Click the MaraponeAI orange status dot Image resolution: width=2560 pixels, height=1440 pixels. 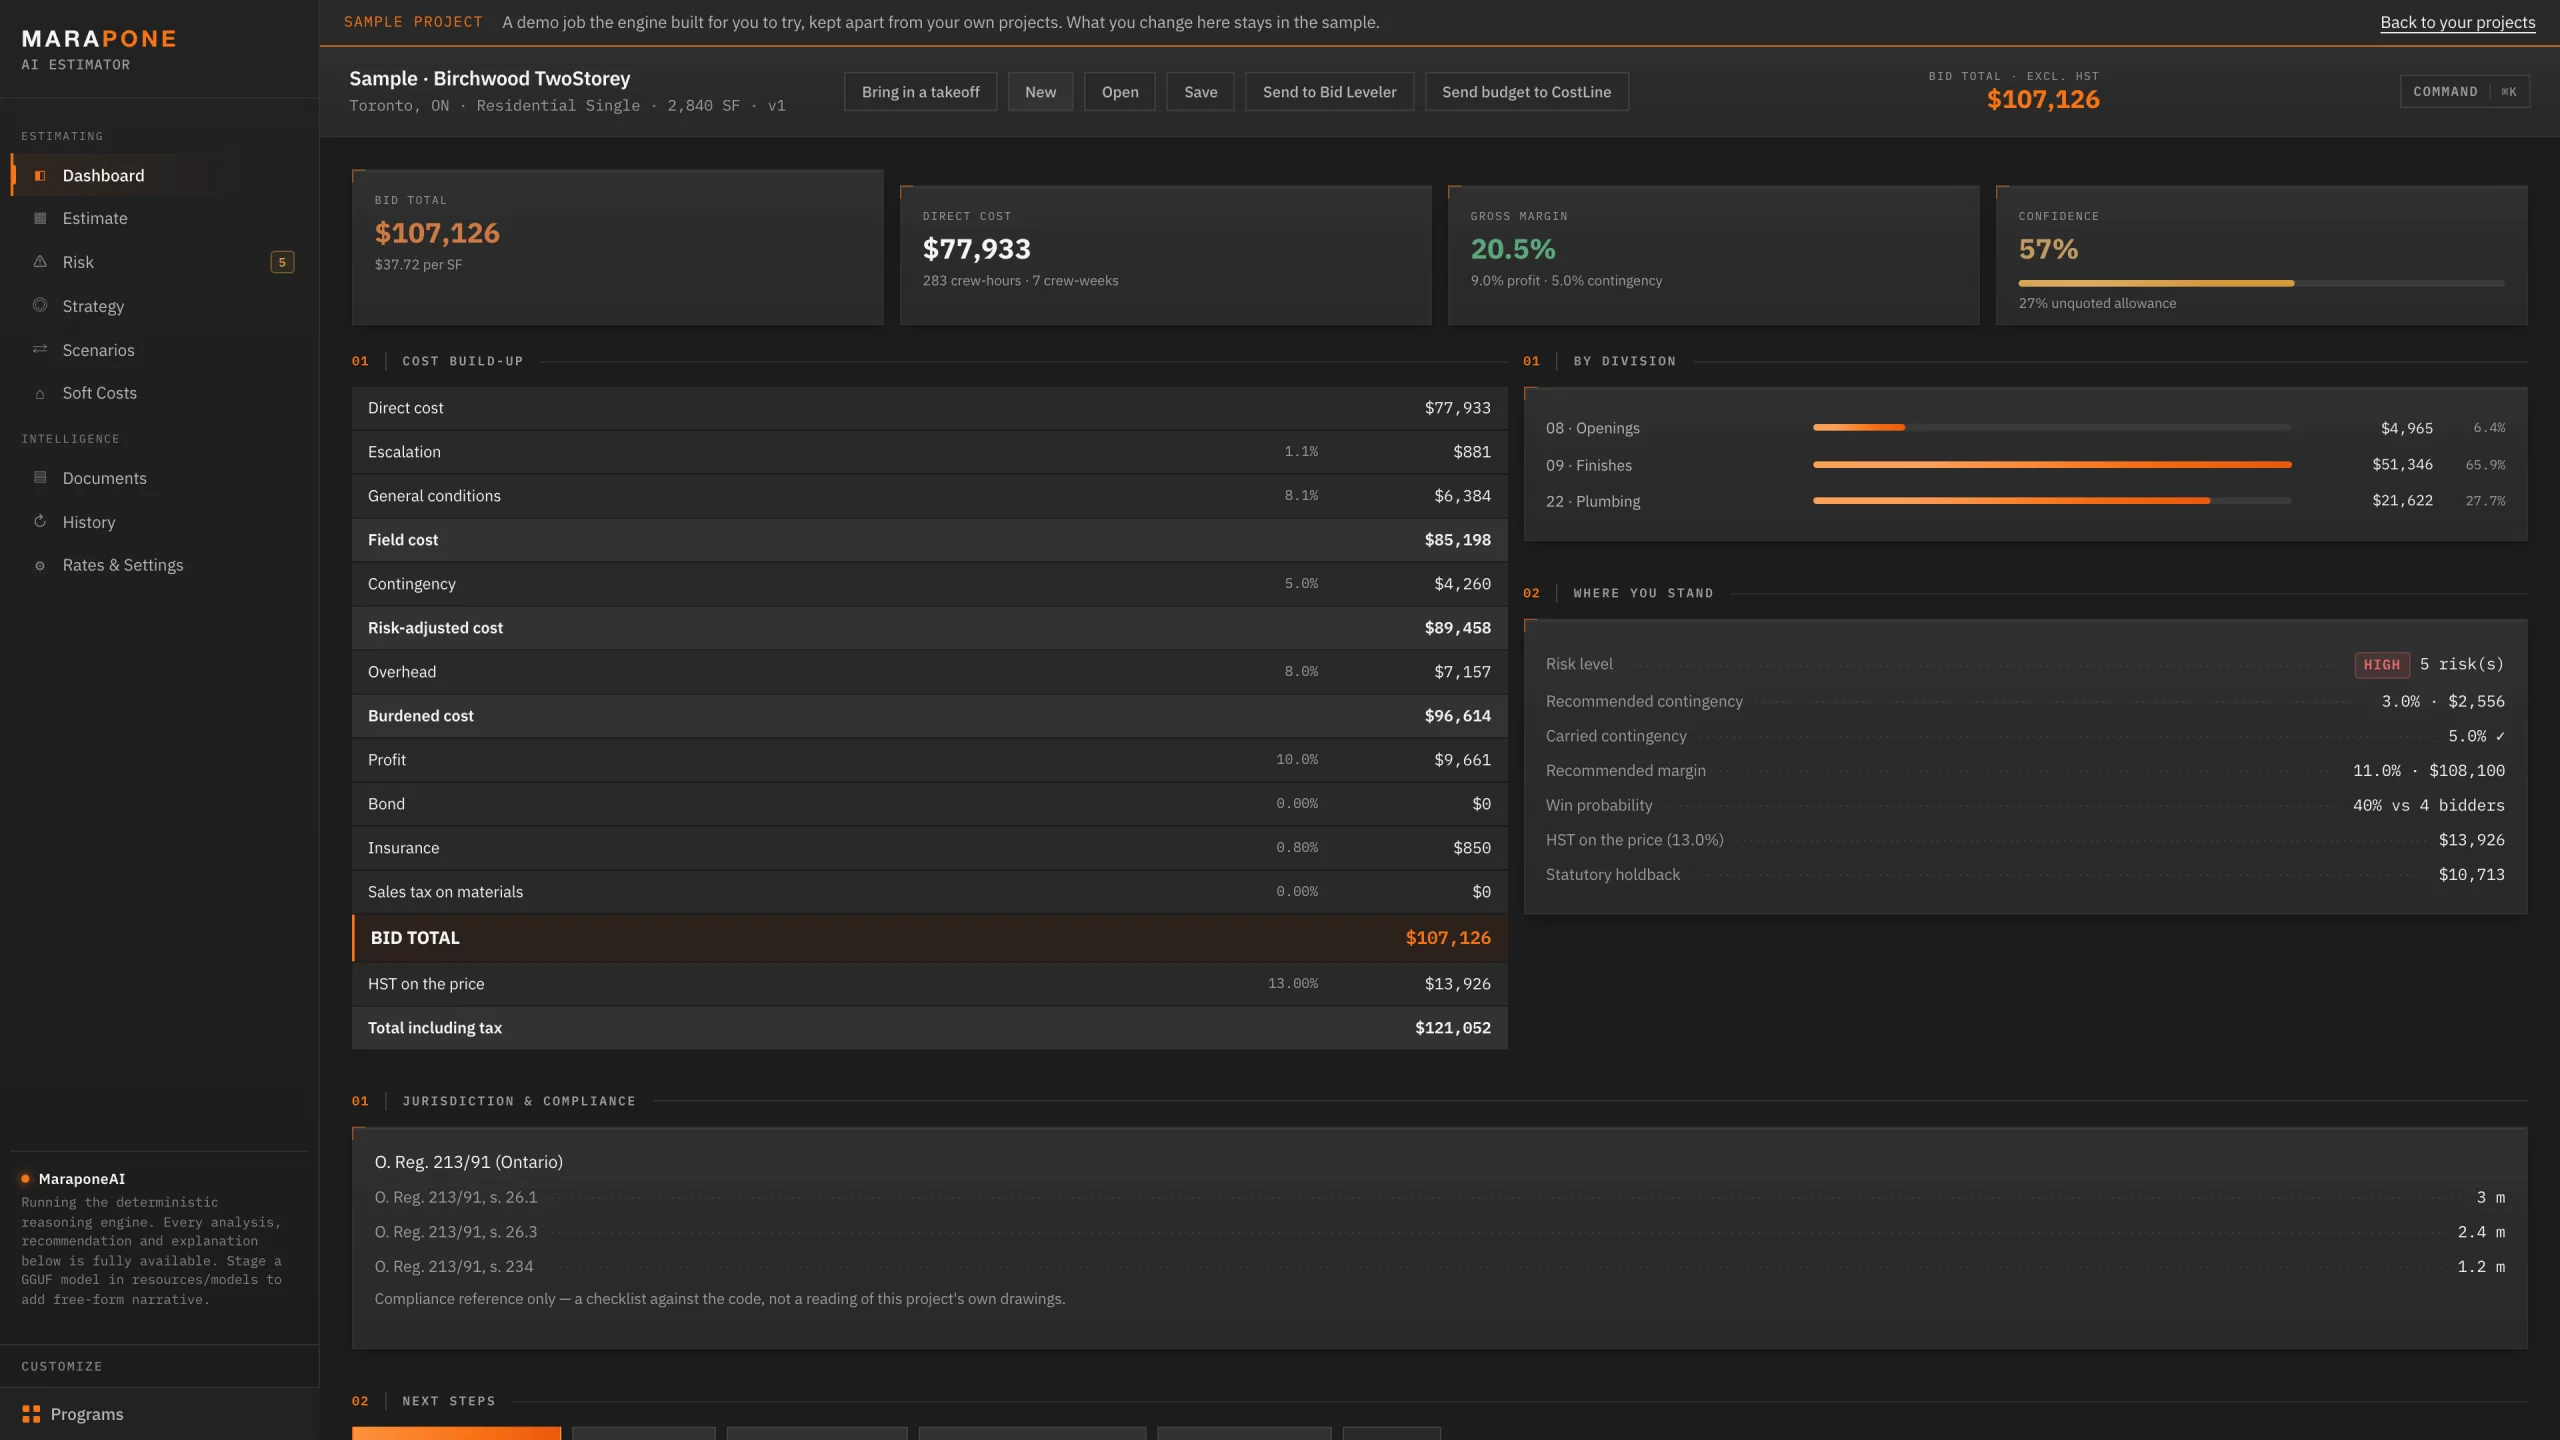click(26, 1179)
